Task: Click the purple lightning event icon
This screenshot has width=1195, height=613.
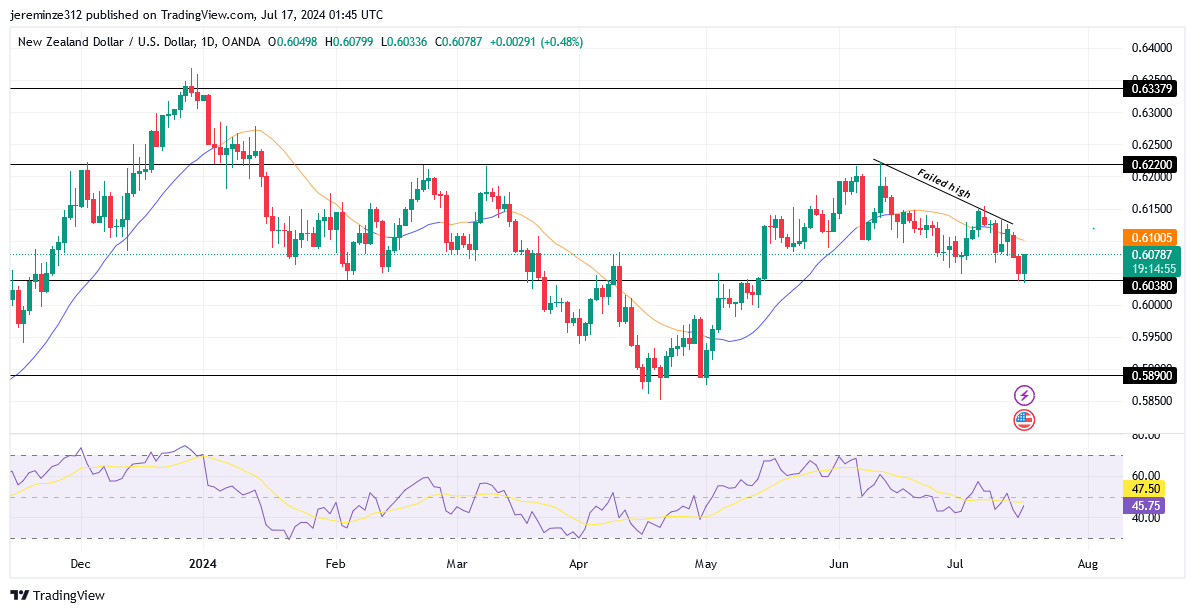Action: pos(1024,395)
